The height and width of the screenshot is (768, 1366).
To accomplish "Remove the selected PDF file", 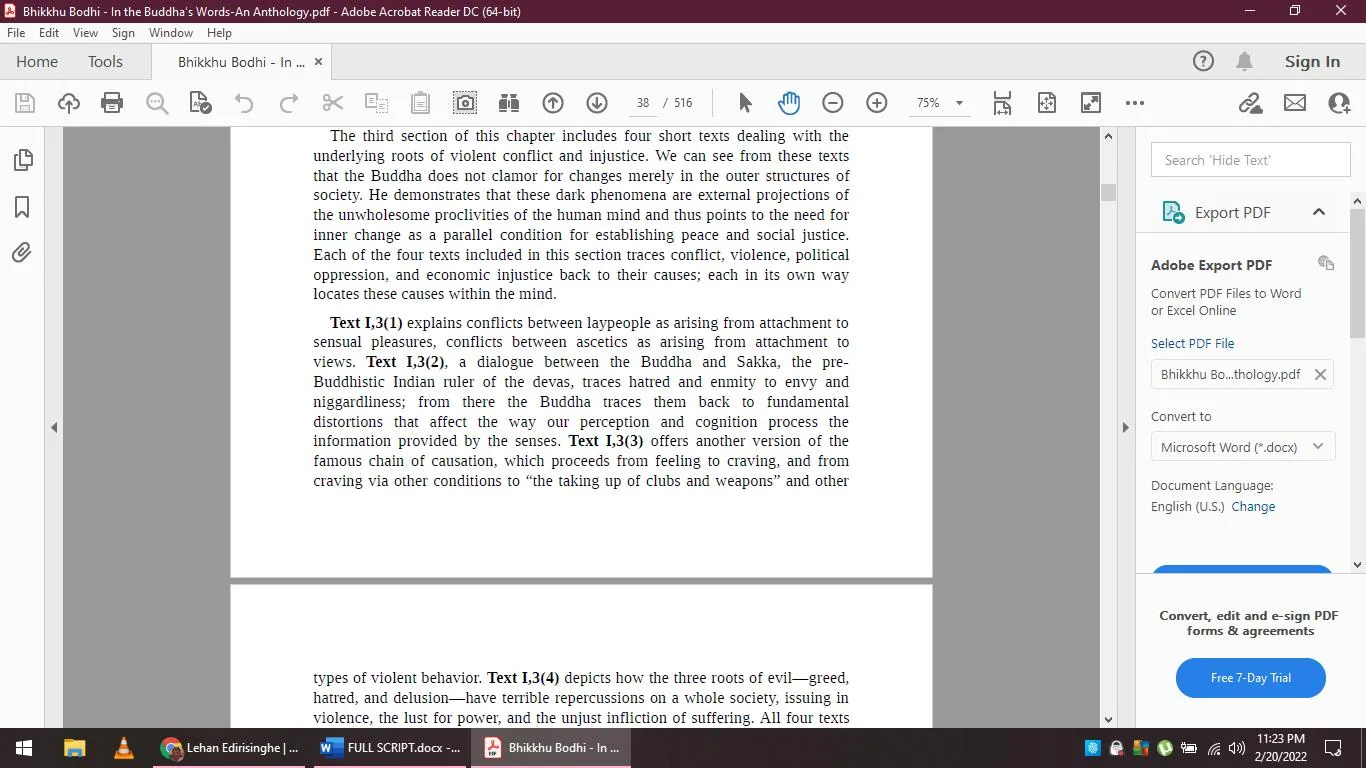I will pyautogui.click(x=1320, y=374).
